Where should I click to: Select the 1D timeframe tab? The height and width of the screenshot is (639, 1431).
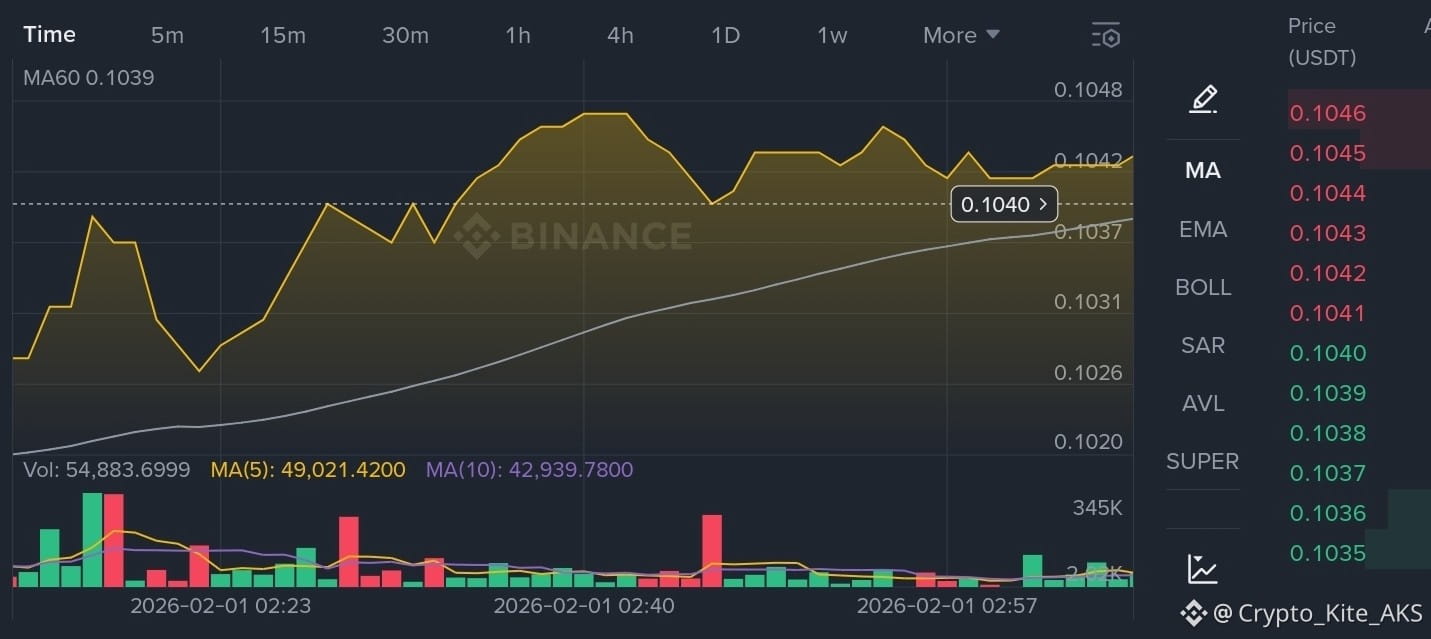pyautogui.click(x=725, y=36)
